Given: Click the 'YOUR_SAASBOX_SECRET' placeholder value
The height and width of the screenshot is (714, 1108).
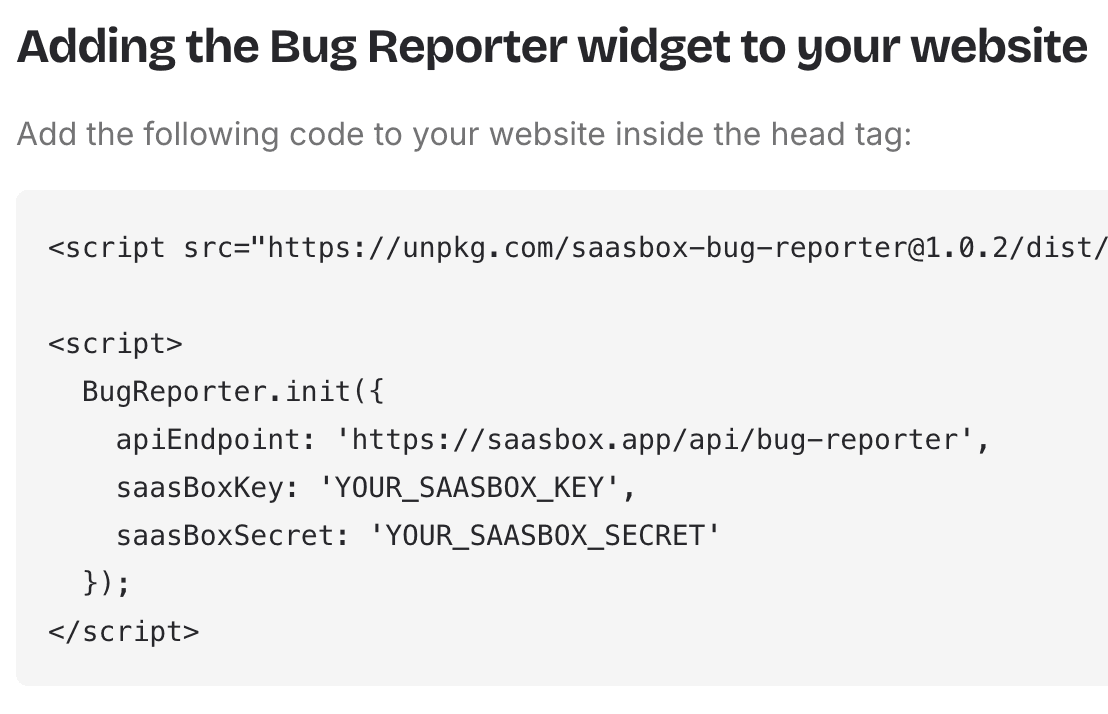Looking at the screenshot, I should click(545, 535).
